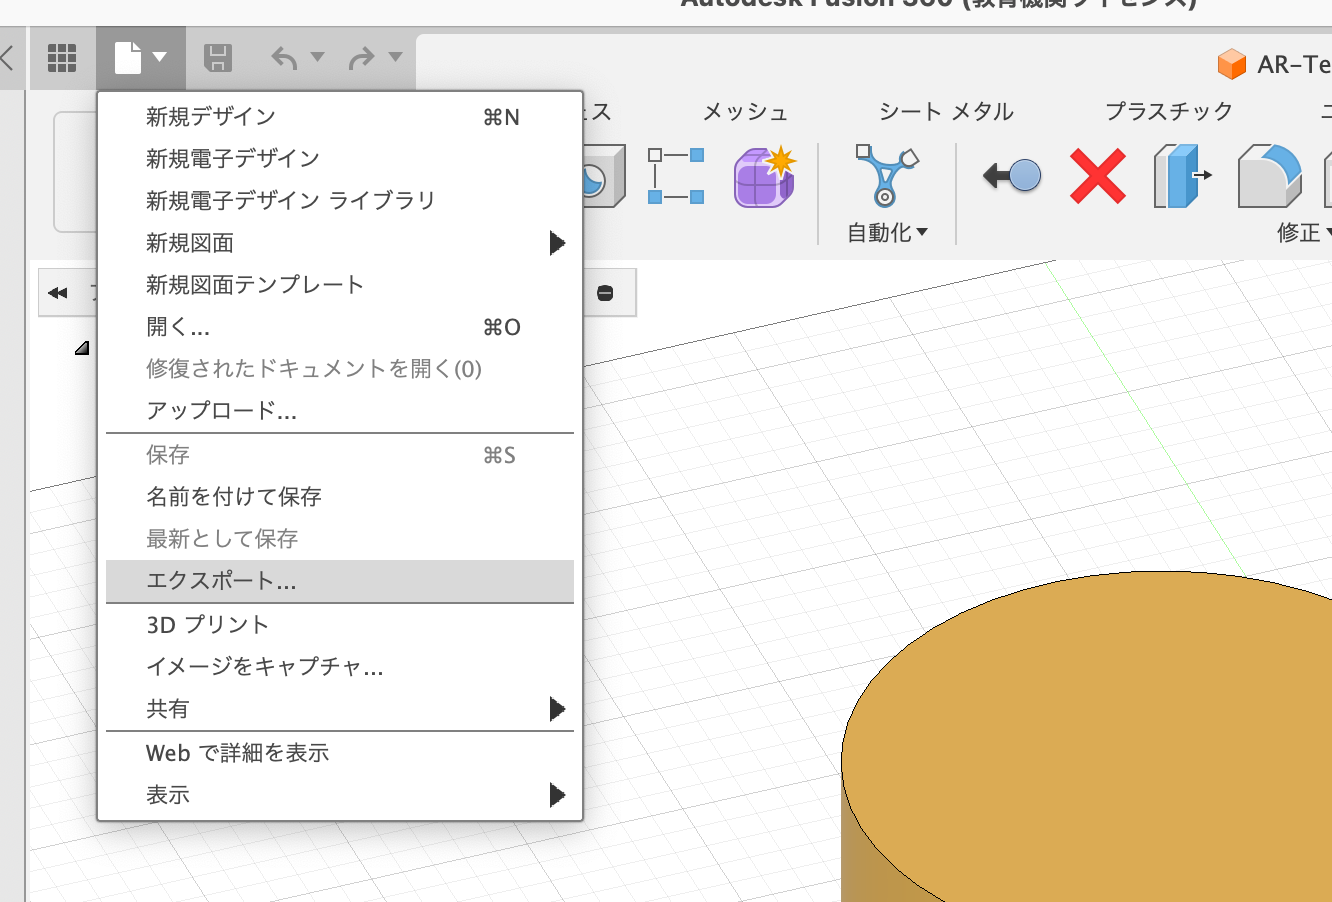Image resolution: width=1332 pixels, height=902 pixels.
Task: Open the application grid launcher icon
Action: point(62,58)
